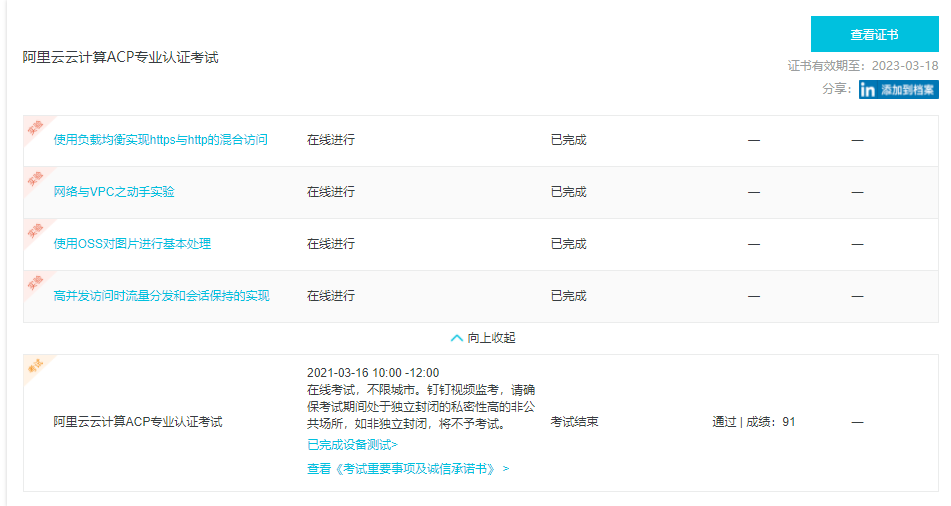This screenshot has width=951, height=506.
Task: Click the LinkedIn 'in' logo icon
Action: 867,90
